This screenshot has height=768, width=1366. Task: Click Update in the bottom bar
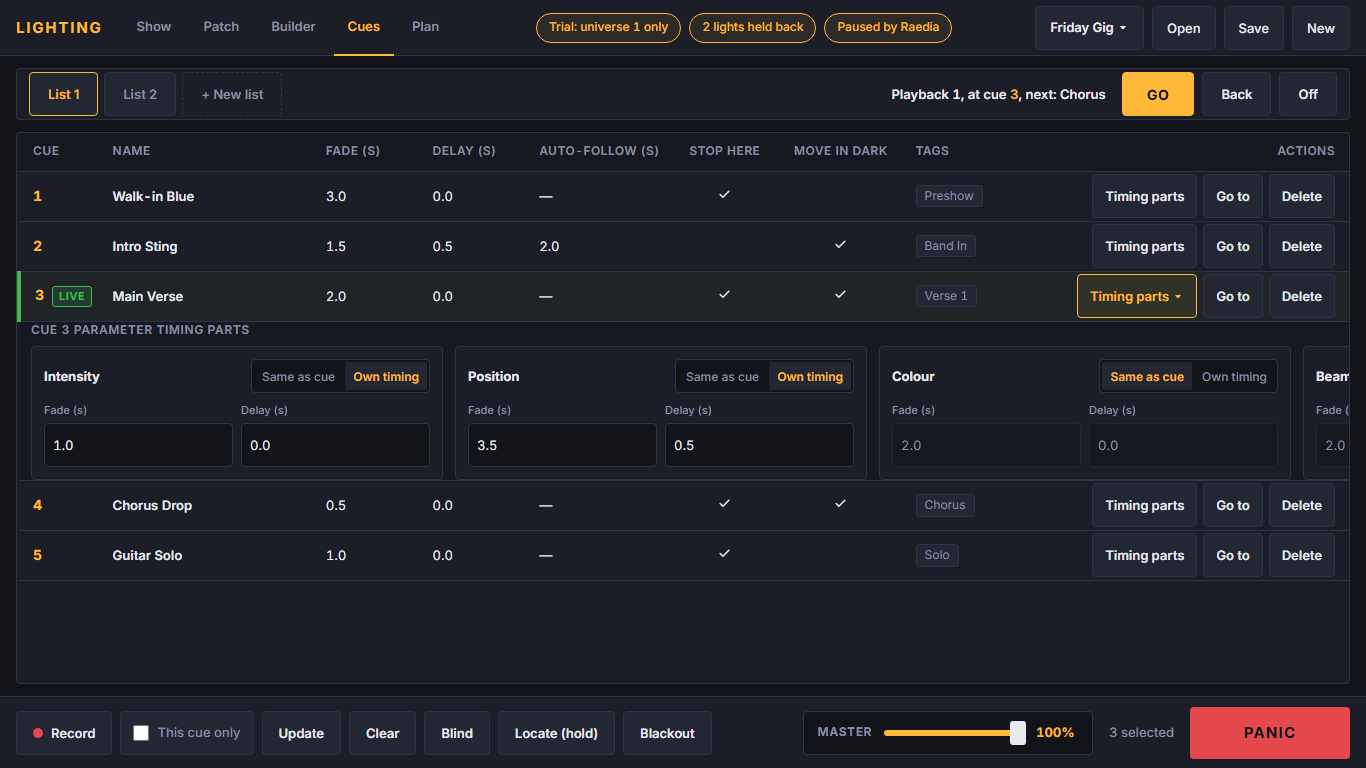[301, 733]
